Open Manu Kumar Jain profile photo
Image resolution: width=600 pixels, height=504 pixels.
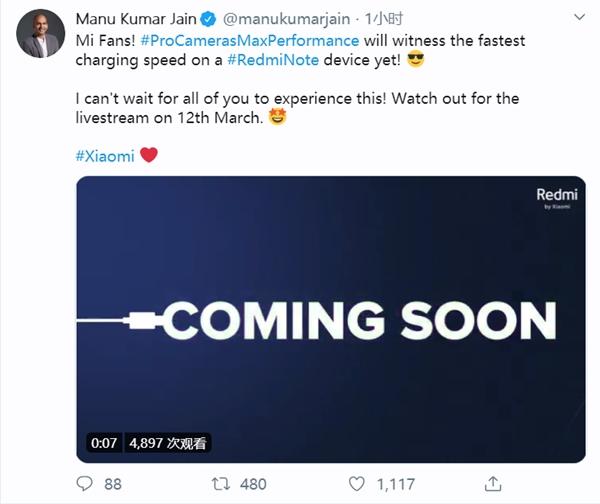tap(41, 34)
